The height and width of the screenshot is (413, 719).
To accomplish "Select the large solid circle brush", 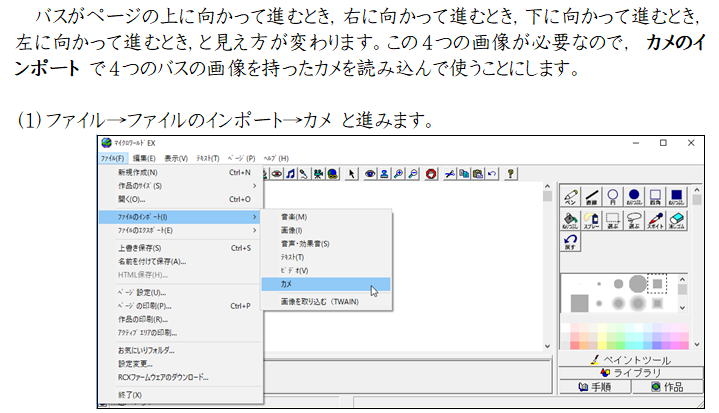I will click(x=637, y=284).
